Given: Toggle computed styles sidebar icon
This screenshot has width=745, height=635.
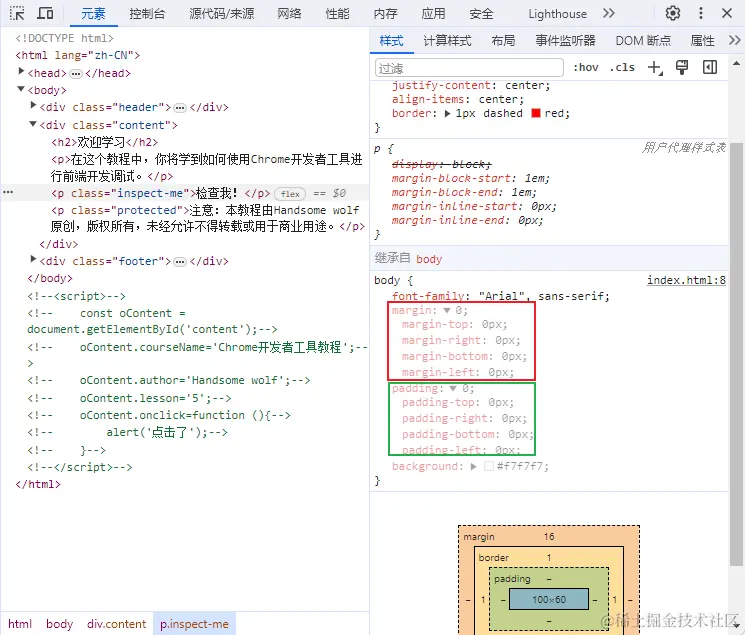Looking at the screenshot, I should pyautogui.click(x=710, y=67).
